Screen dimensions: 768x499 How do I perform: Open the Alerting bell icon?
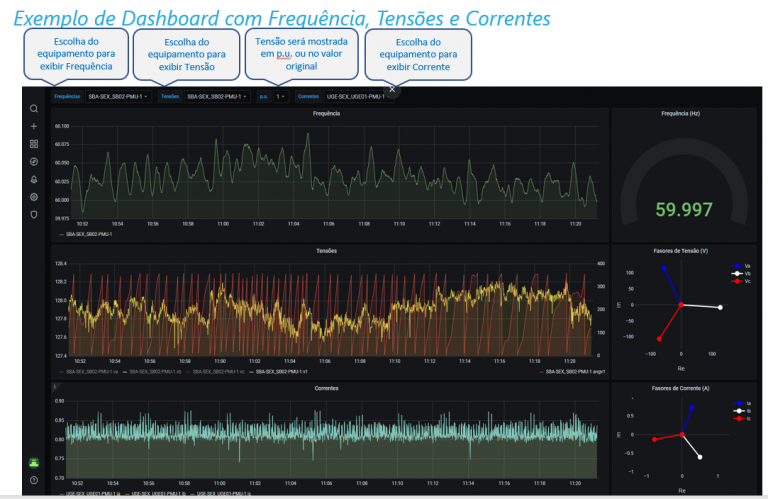pyautogui.click(x=34, y=179)
